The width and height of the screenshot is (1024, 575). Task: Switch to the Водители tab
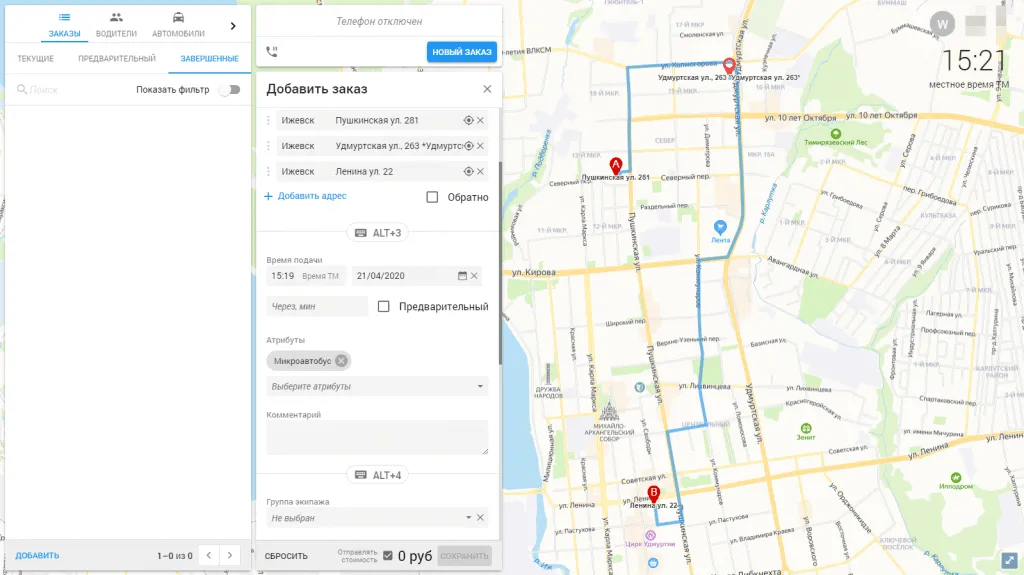point(116,25)
